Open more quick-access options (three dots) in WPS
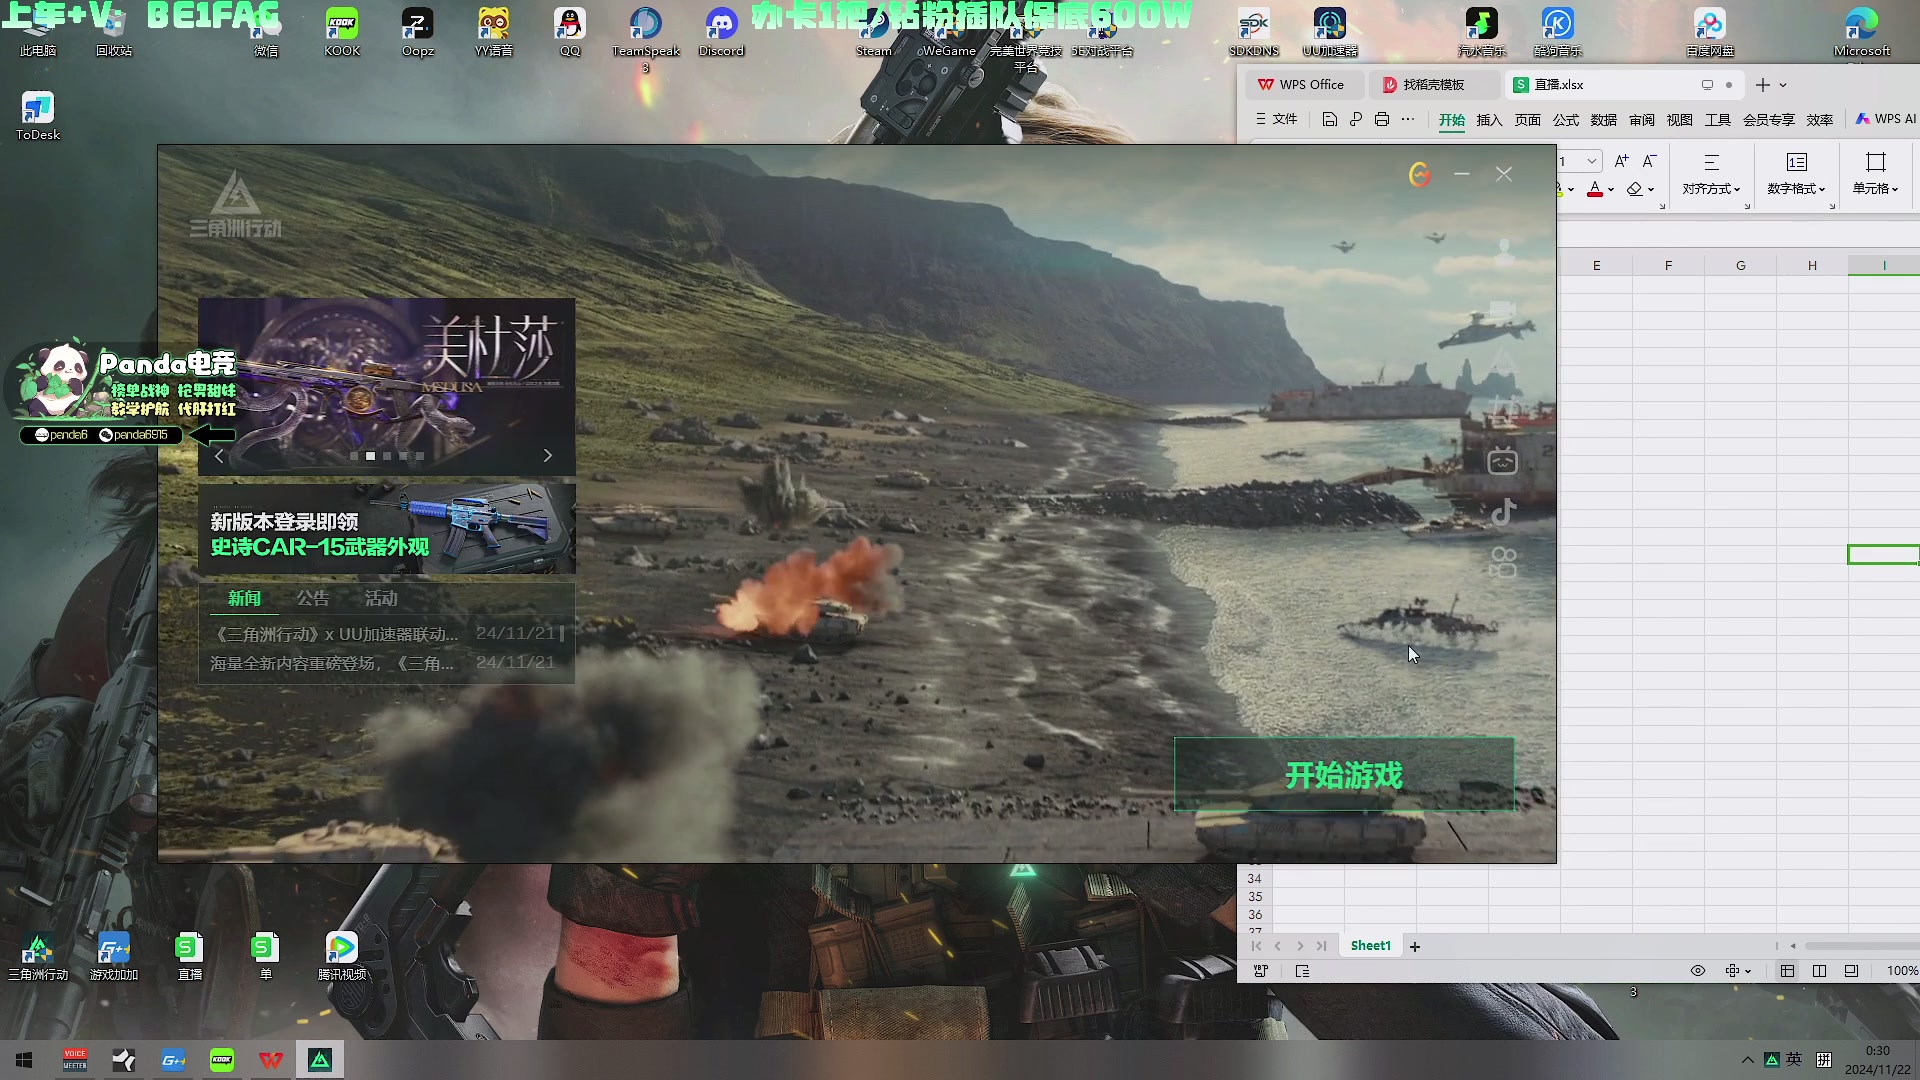 (1408, 119)
